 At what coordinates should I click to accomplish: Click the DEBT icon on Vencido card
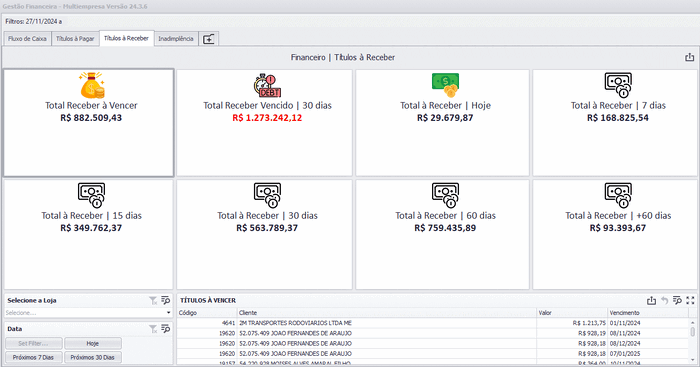click(267, 85)
